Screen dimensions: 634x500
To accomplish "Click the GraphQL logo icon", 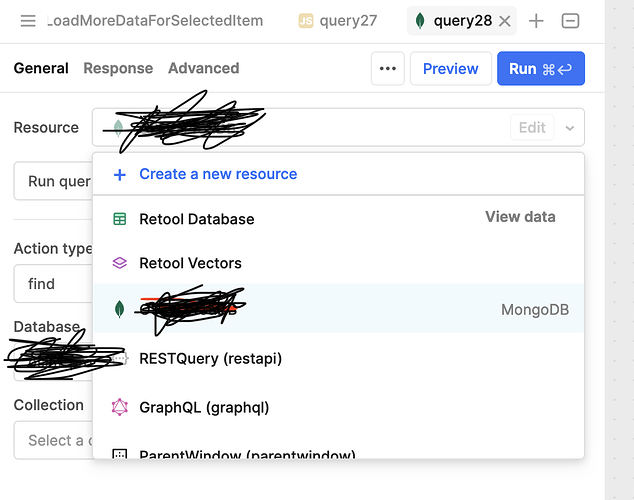I will 120,407.
